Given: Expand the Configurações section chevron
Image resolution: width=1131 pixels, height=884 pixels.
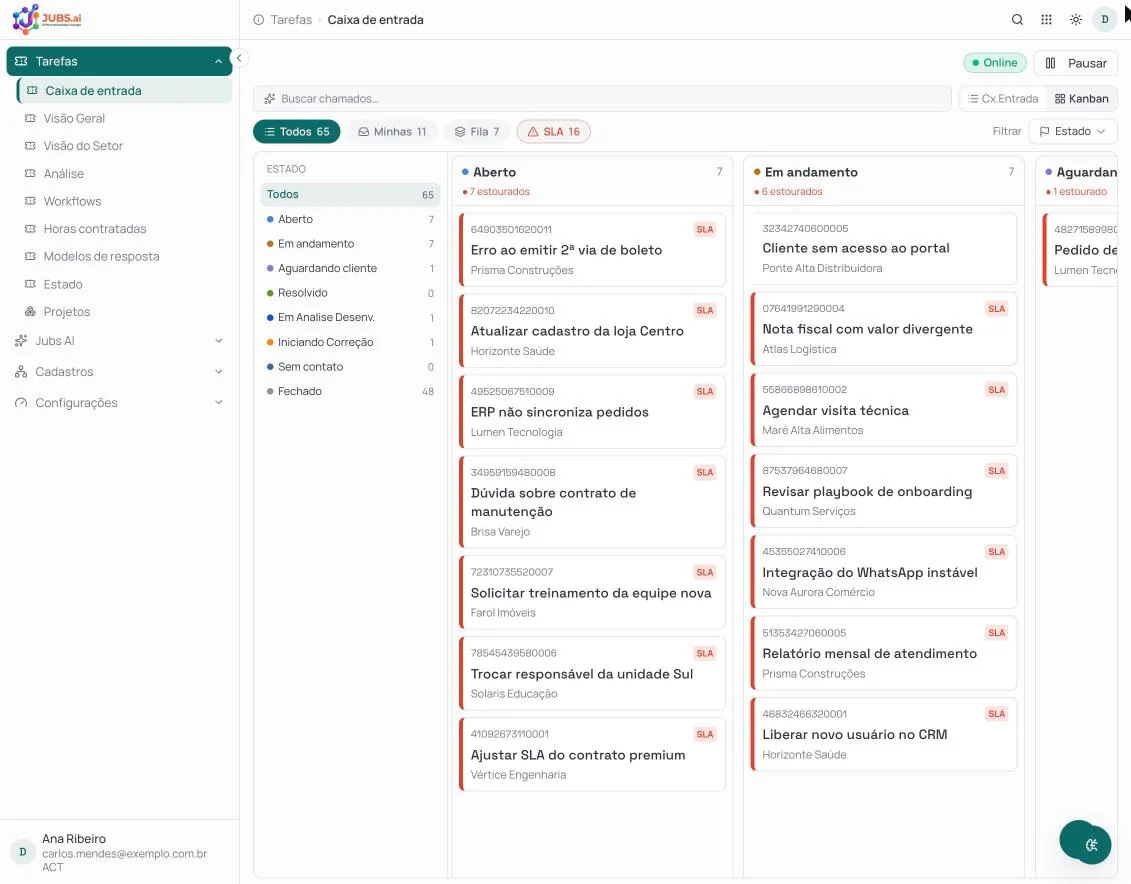Looking at the screenshot, I should tap(219, 402).
